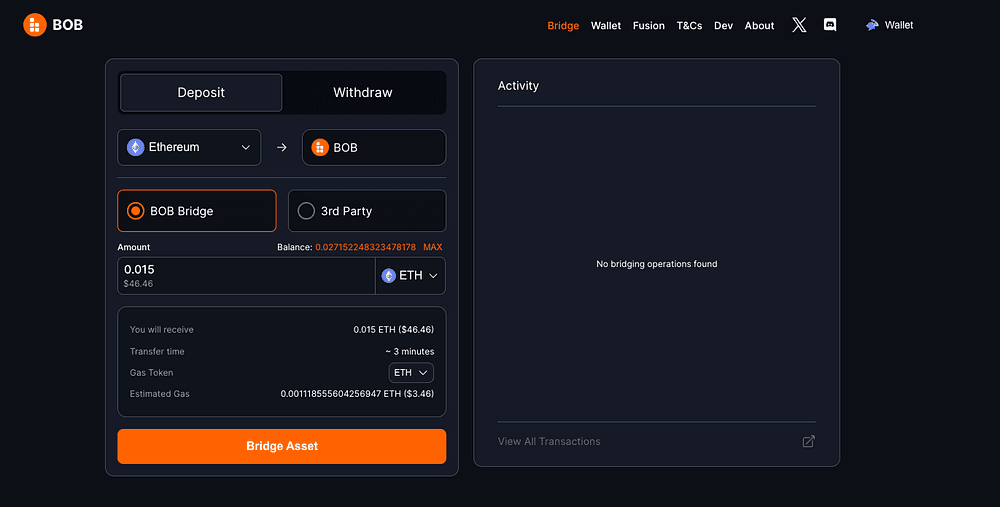Viewport: 1000px width, 507px height.
Task: Click the balance value 0.027152248323478178
Action: click(x=365, y=247)
